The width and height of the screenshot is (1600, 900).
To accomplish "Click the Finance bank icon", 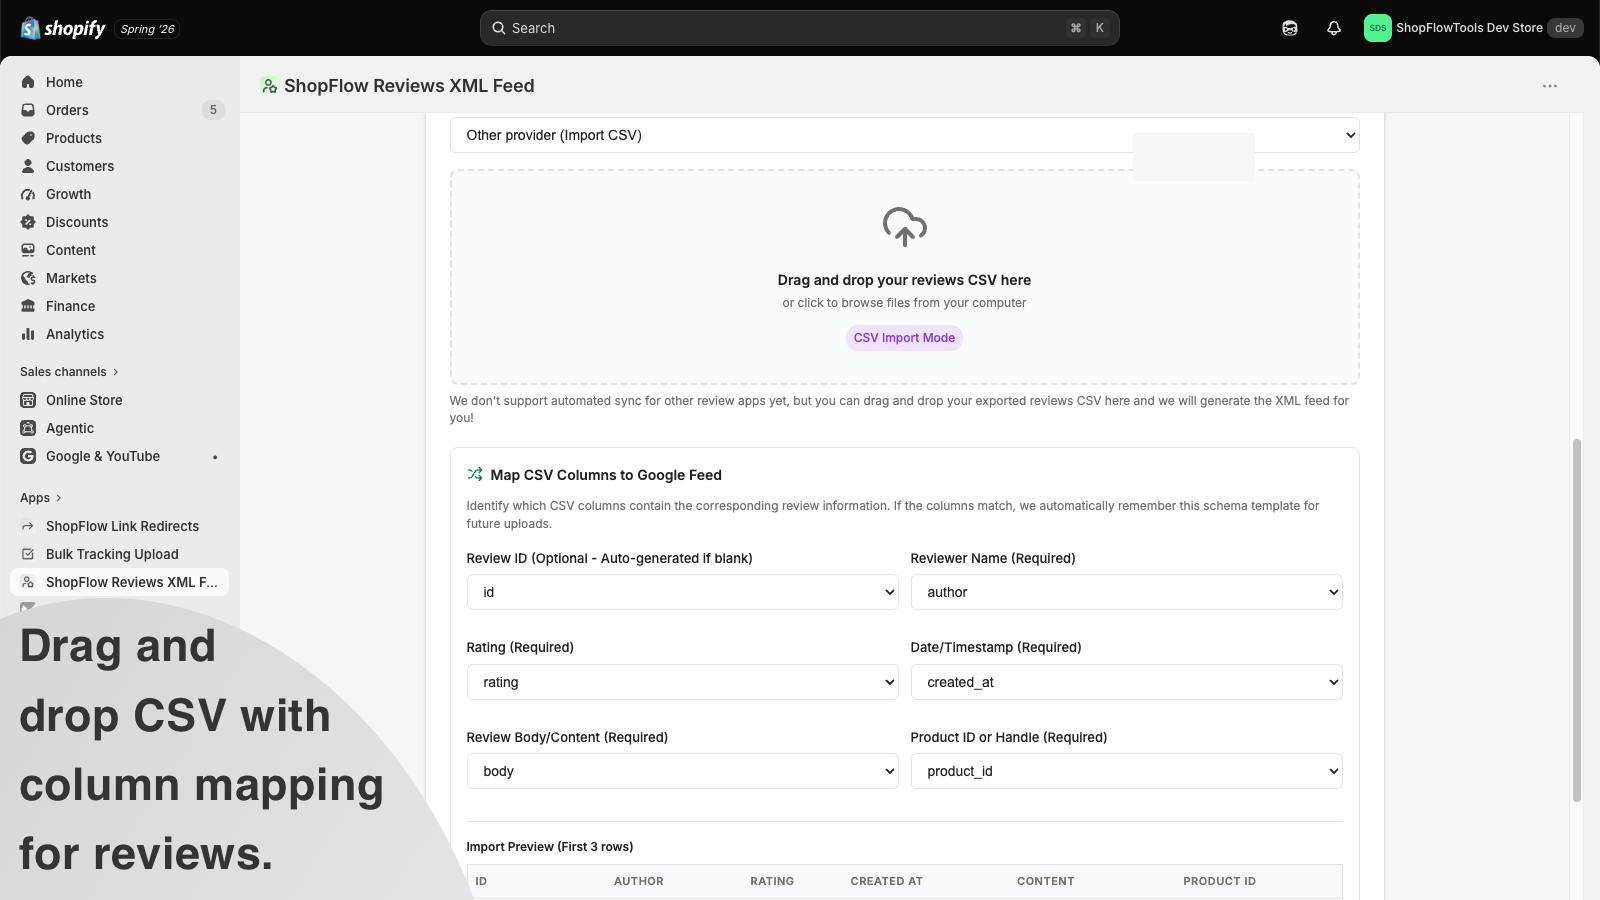I will pyautogui.click(x=28, y=306).
